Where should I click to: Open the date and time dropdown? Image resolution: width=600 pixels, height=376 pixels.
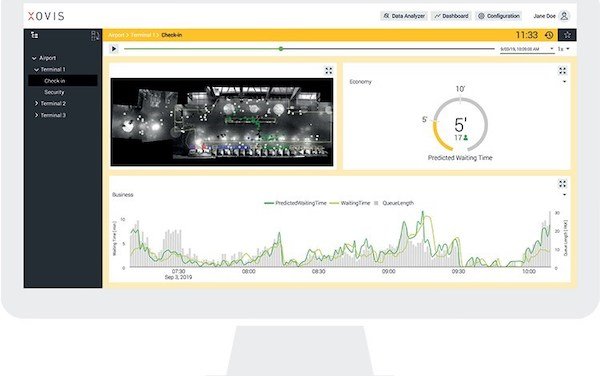527,49
